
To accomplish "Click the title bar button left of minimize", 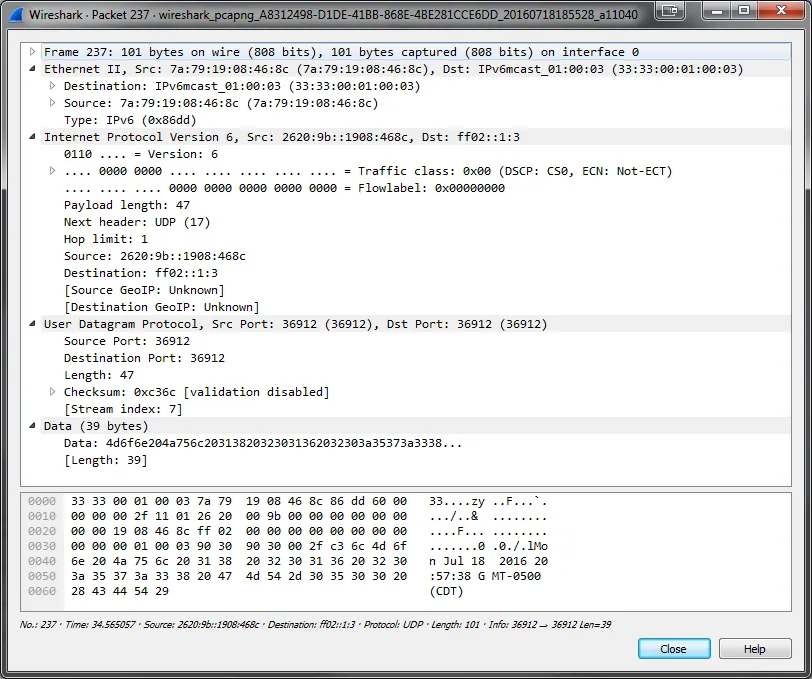I will [x=670, y=10].
